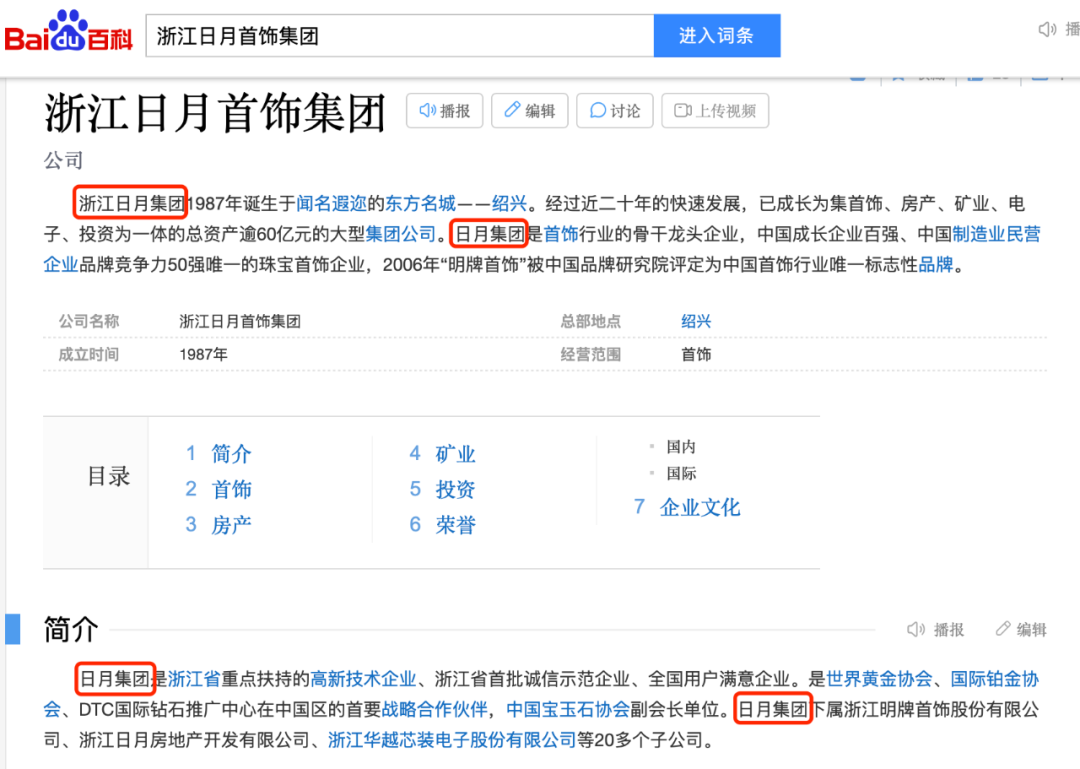The height and width of the screenshot is (769, 1080).
Task: Open the 品牌 link ending the intro
Action: (936, 265)
